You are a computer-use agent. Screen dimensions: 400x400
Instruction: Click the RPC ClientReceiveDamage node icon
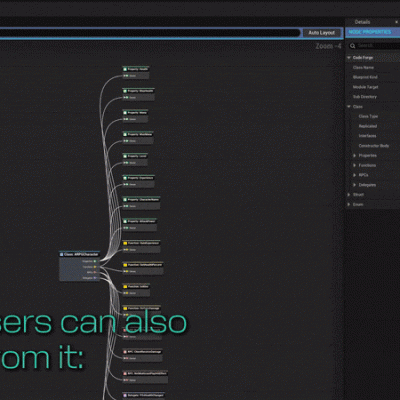click(x=125, y=352)
